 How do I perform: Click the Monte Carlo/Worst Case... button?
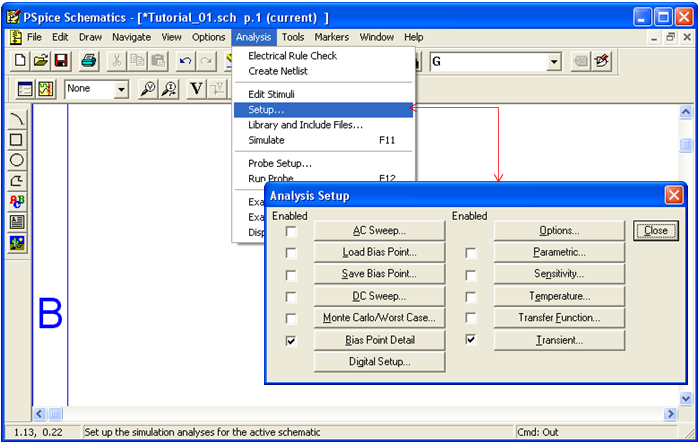pos(379,318)
